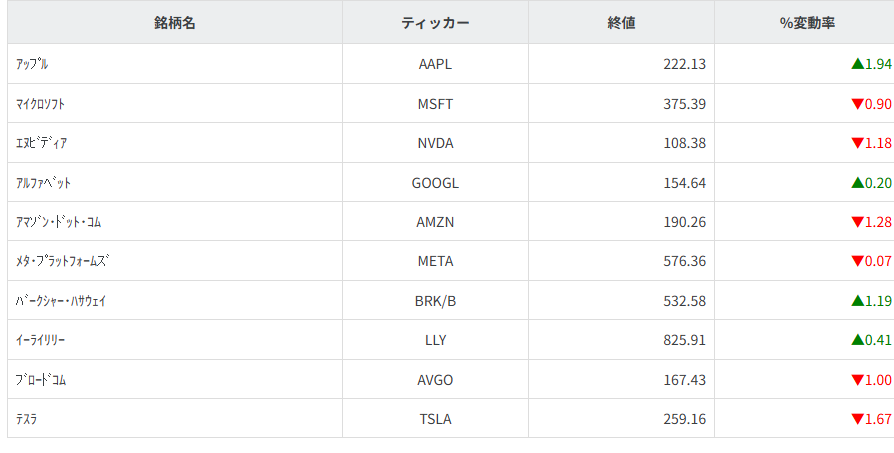
Task: Click the closing price 576.36 for META
Action: tap(684, 261)
